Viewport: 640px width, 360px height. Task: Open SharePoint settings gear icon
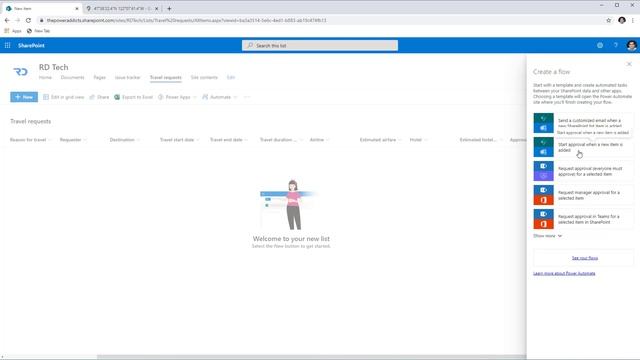coord(600,45)
